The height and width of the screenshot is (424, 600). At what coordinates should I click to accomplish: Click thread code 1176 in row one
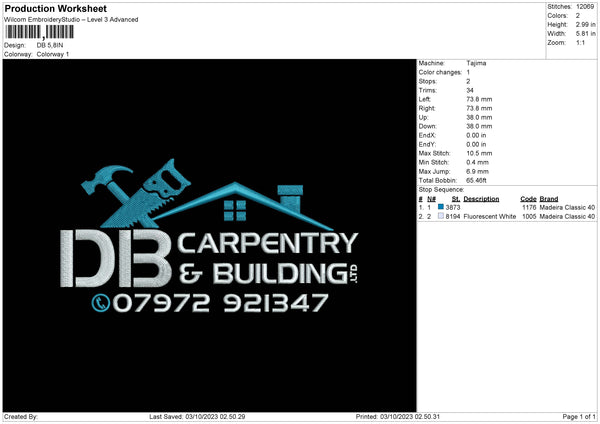click(529, 207)
